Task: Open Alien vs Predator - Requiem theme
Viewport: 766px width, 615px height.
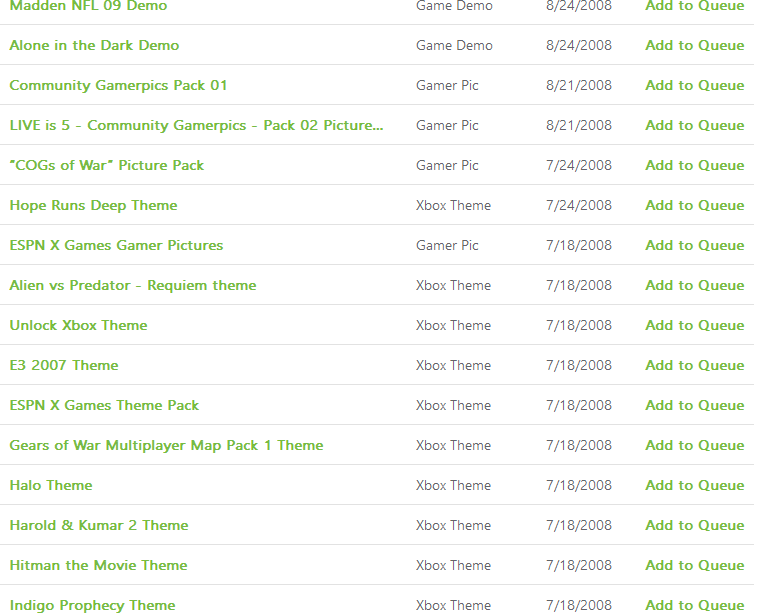Action: tap(133, 286)
